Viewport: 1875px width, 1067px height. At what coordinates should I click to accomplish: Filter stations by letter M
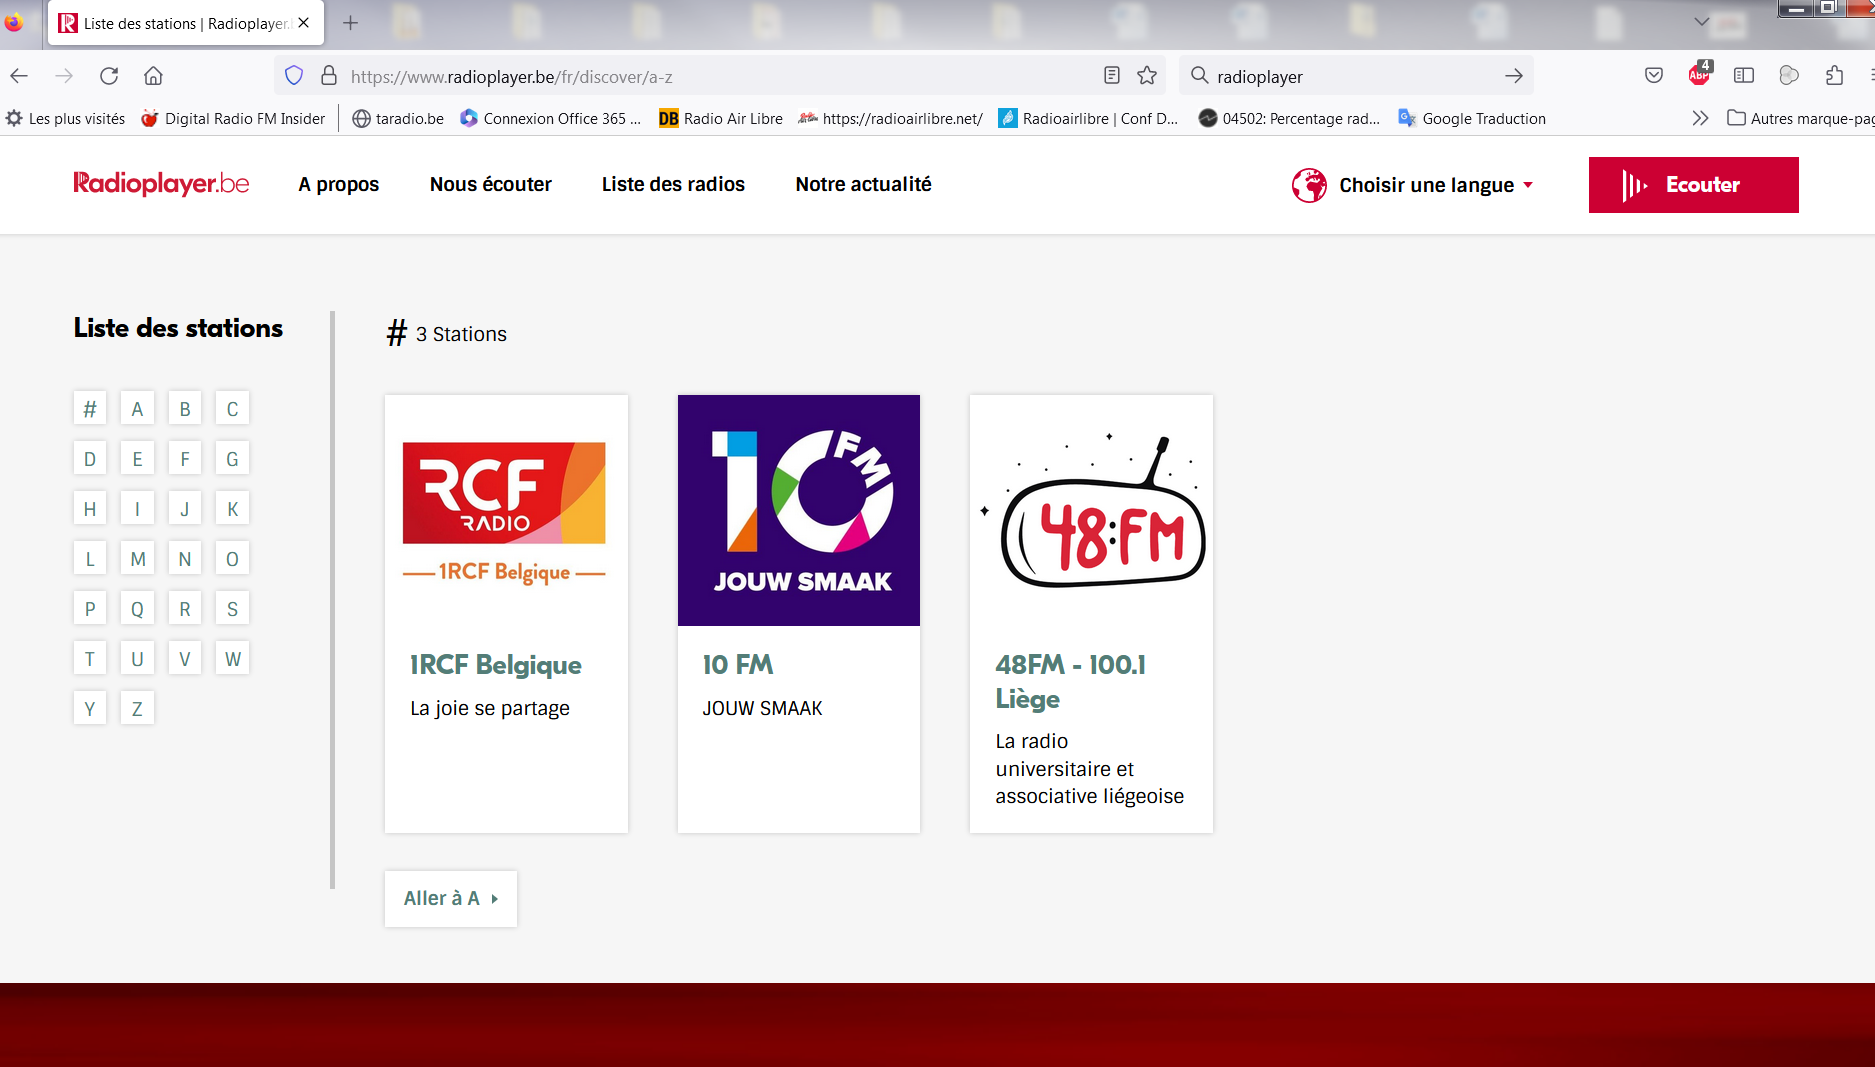click(x=137, y=558)
